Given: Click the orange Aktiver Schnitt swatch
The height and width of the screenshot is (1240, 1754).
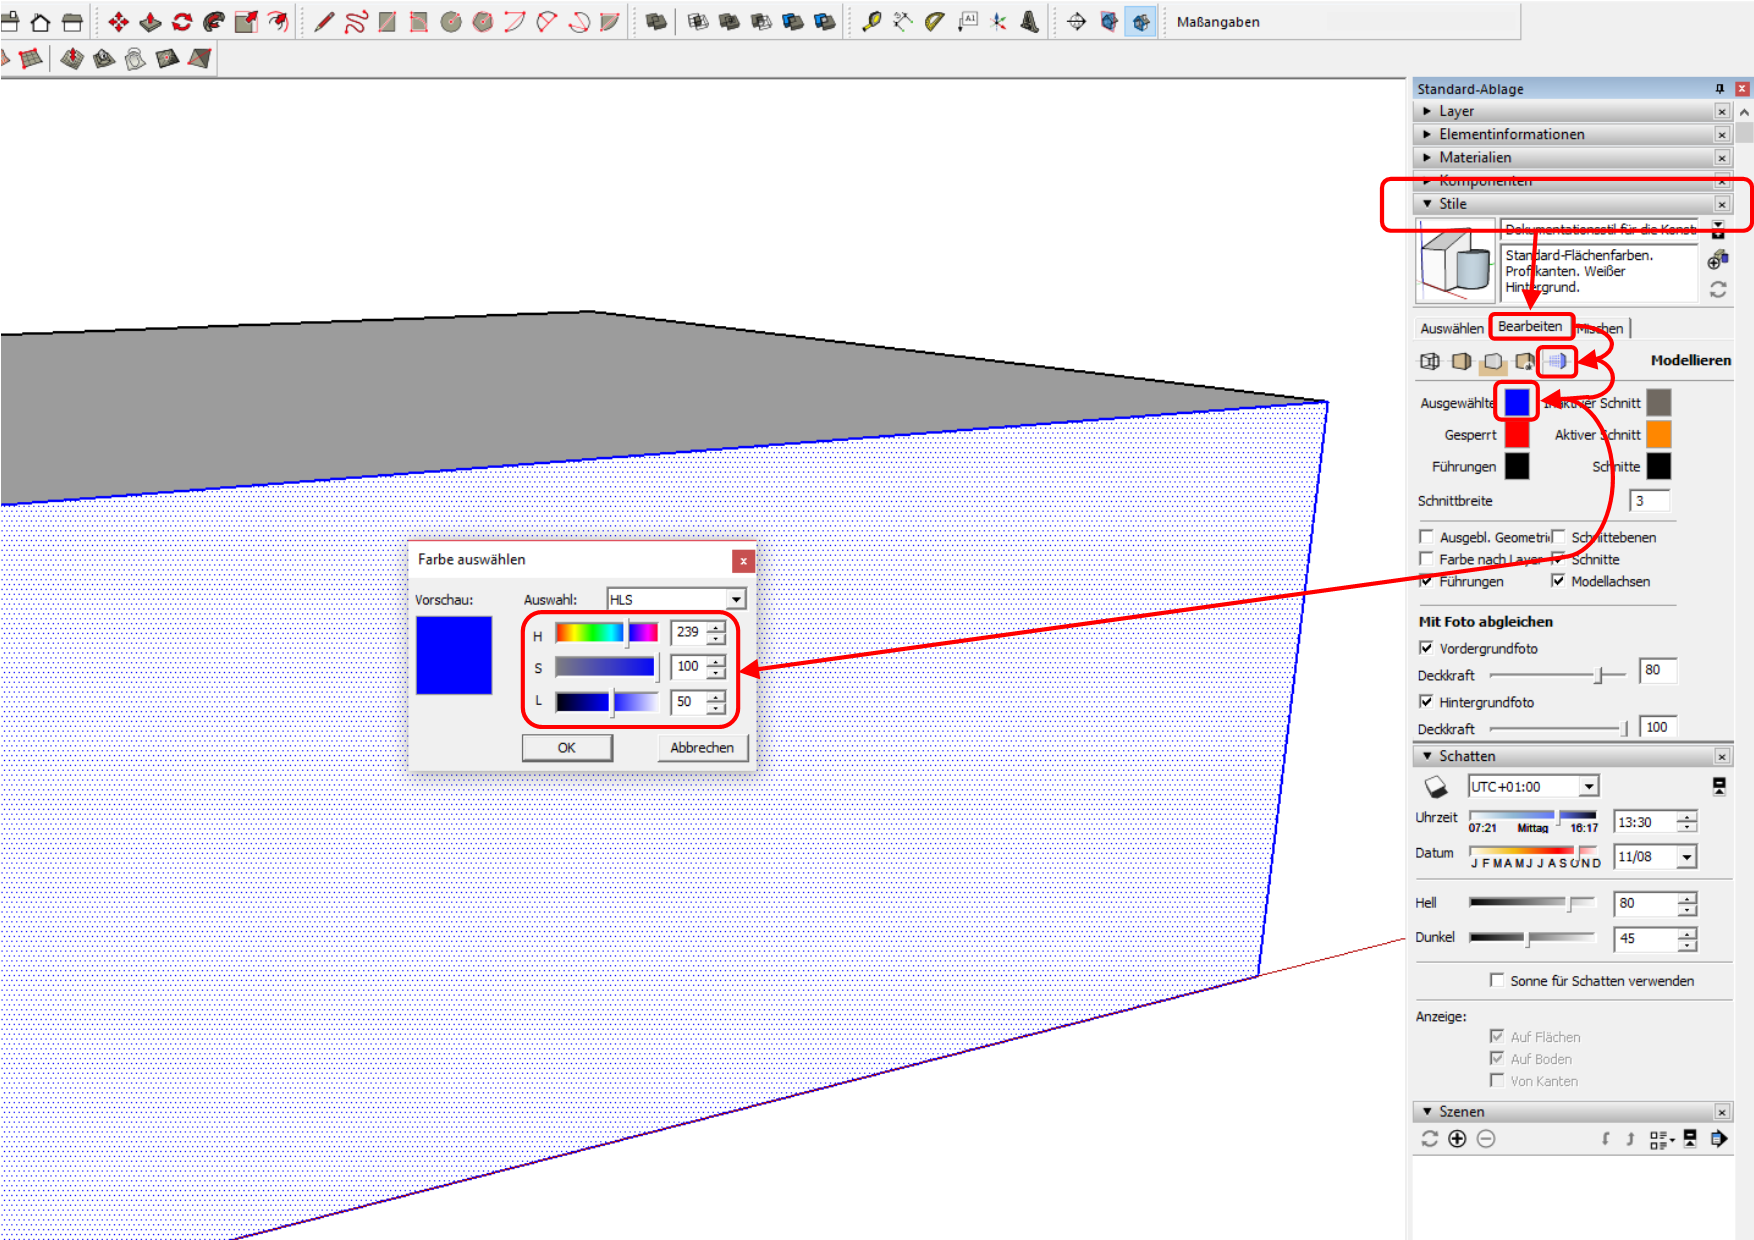Looking at the screenshot, I should [1658, 435].
